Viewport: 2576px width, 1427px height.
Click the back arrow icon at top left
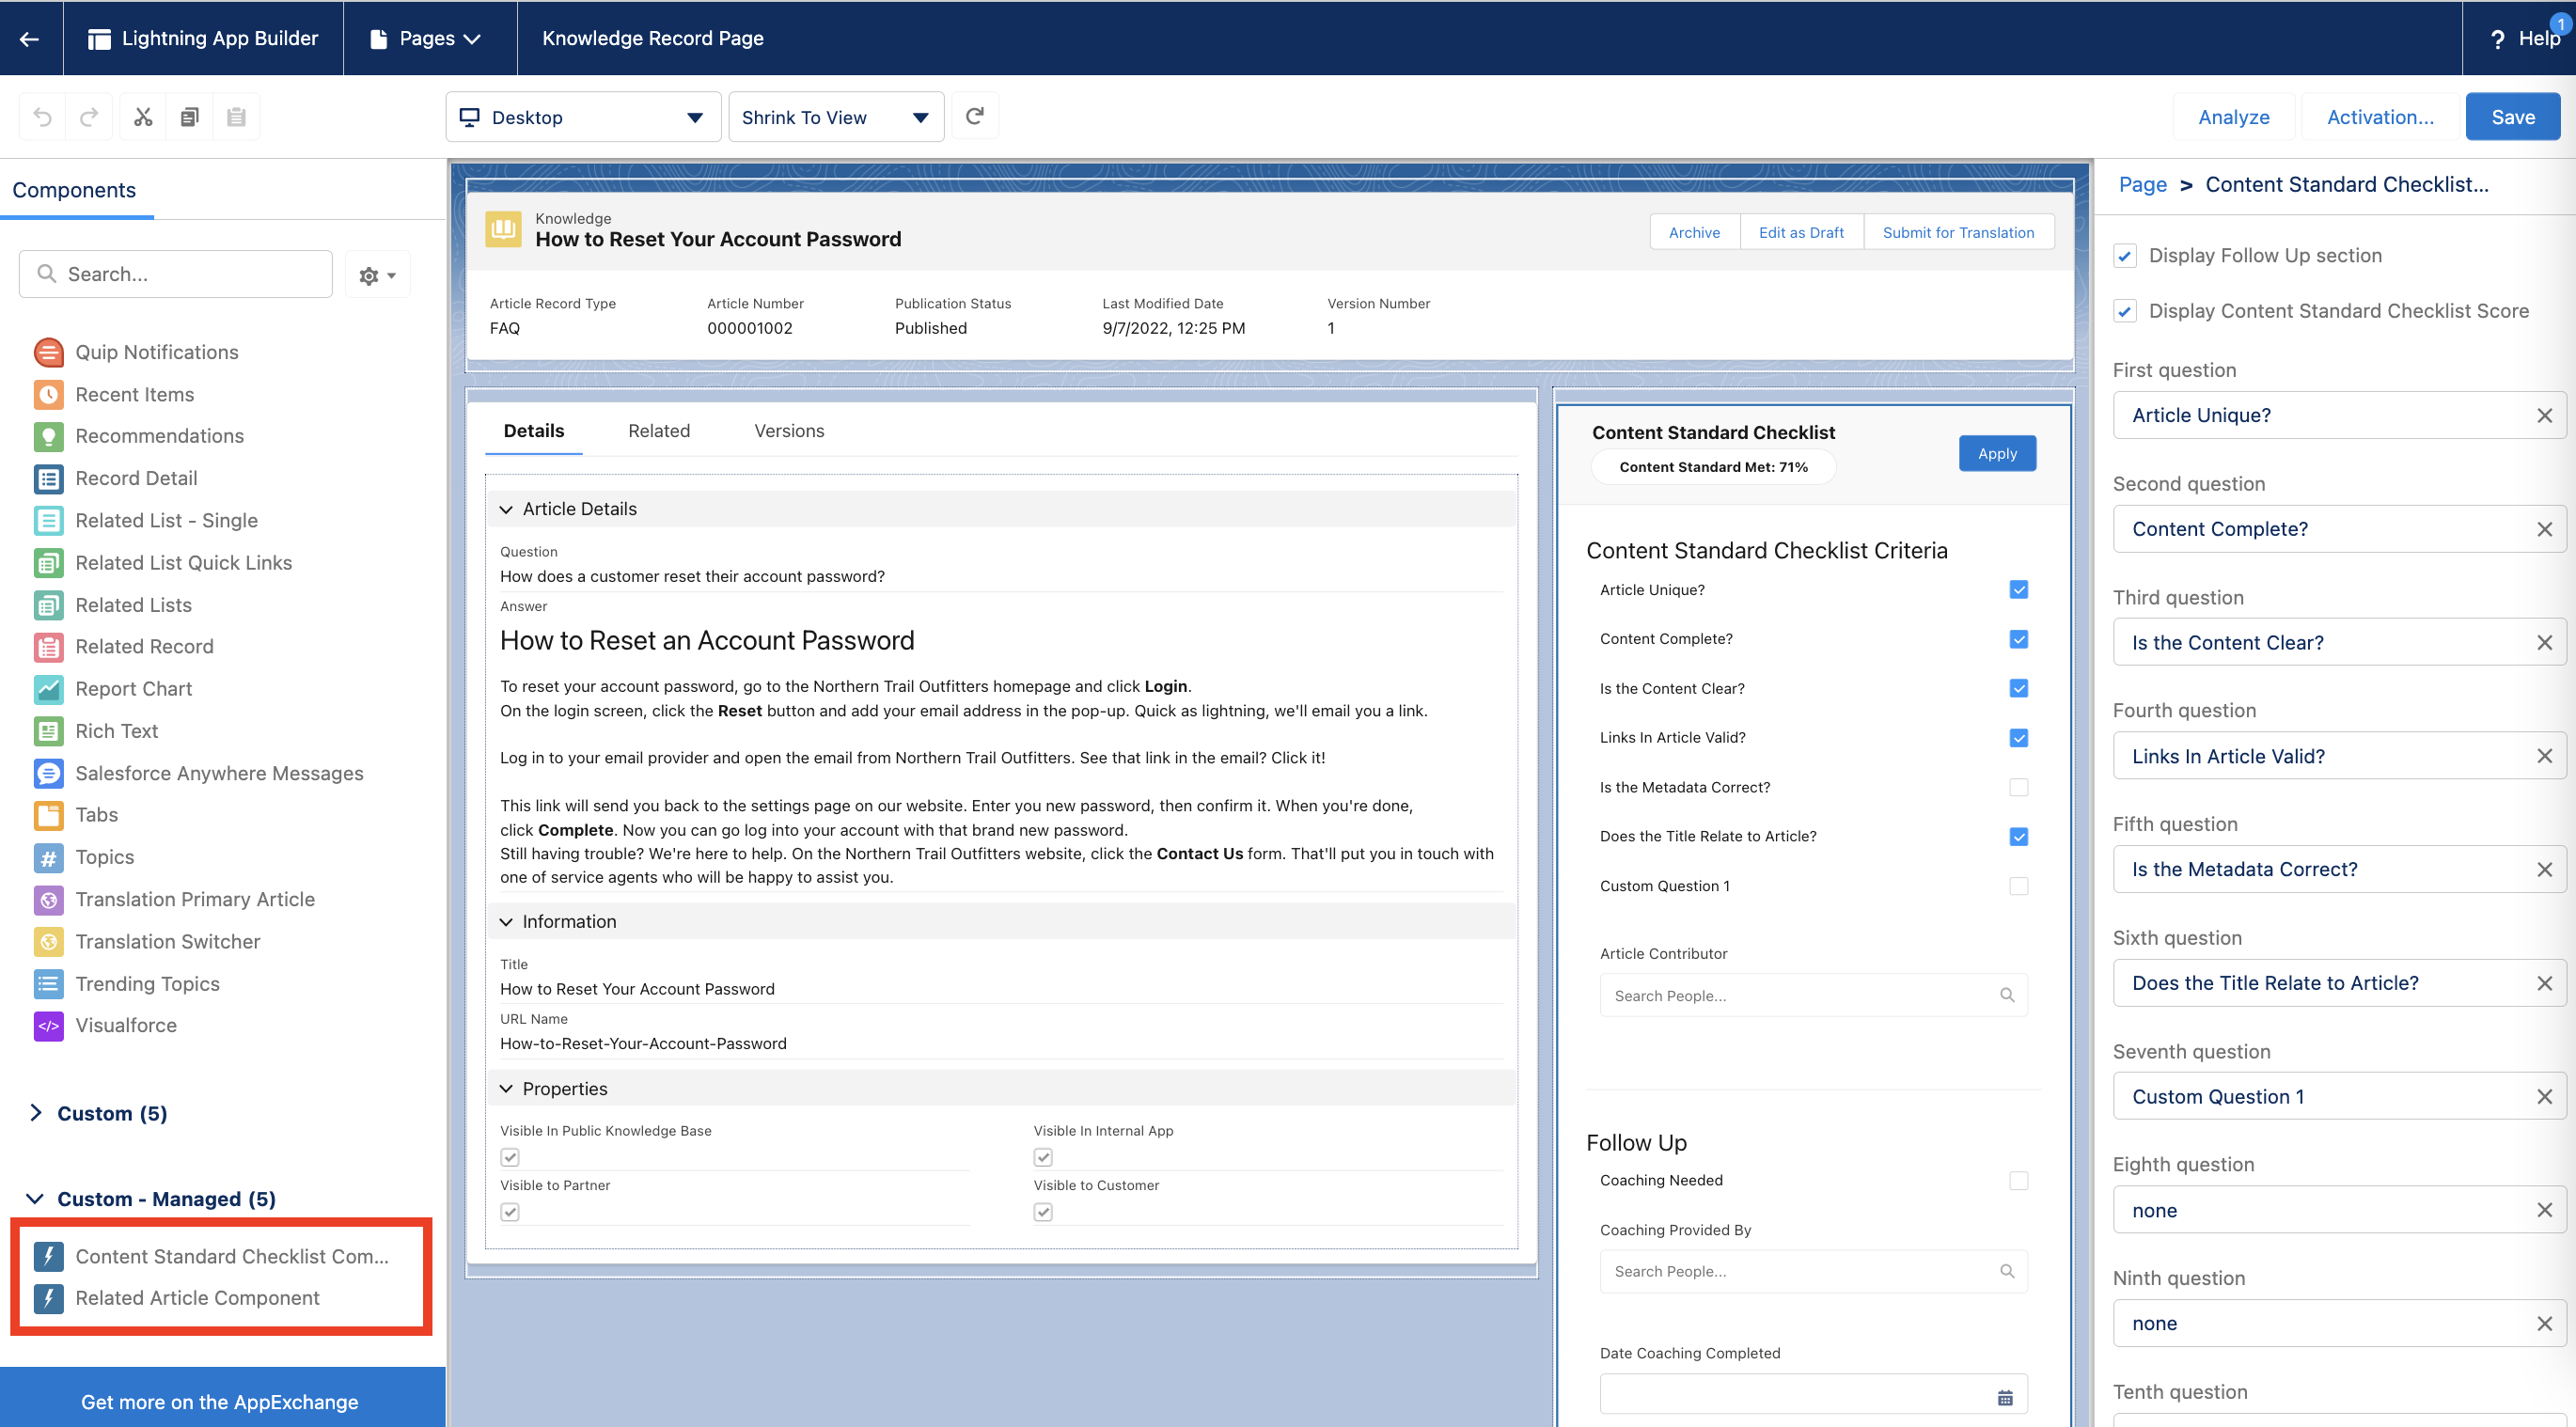[x=30, y=38]
